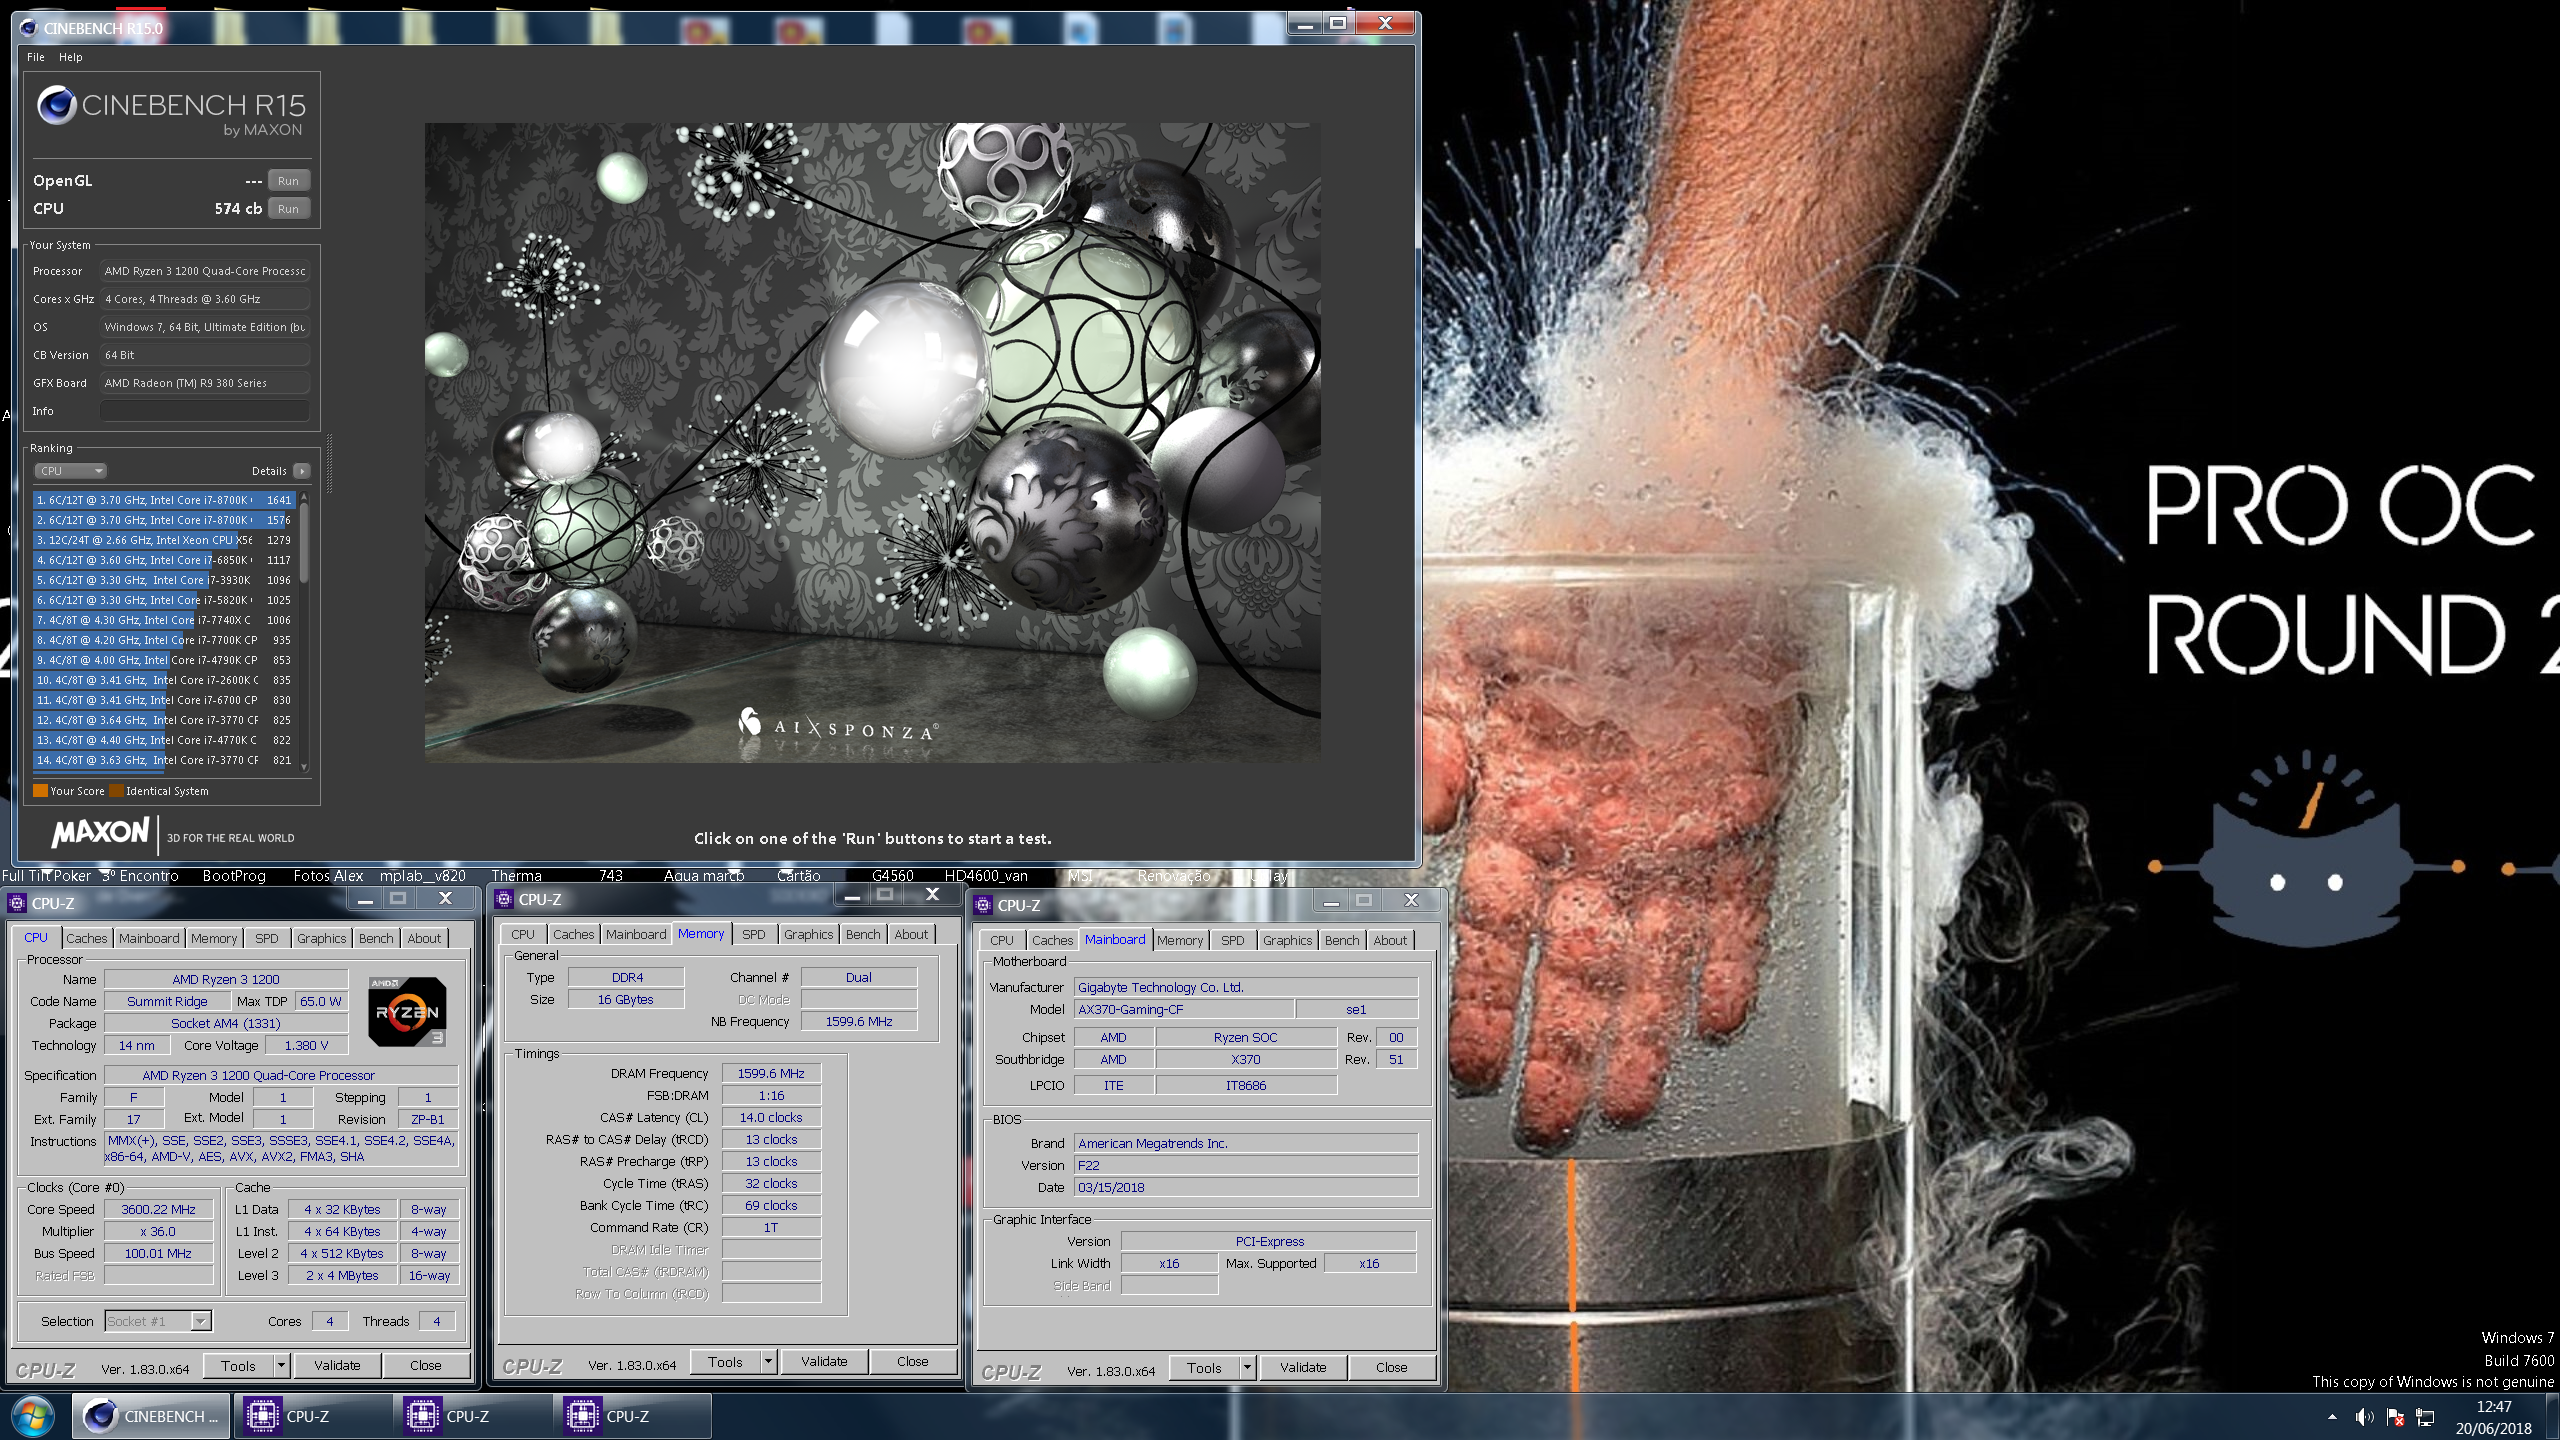Click the Cinebench title bar icon
Screen dimensions: 2560x1440
(x=28, y=28)
